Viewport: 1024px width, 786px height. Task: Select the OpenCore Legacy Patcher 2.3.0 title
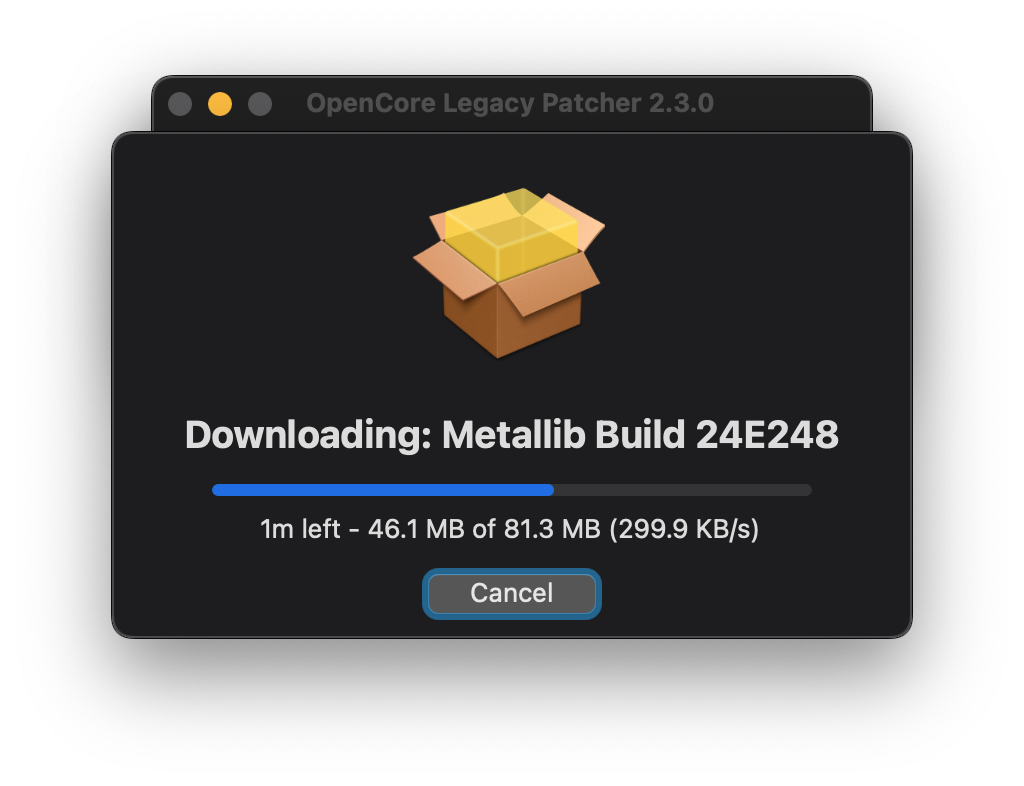pos(510,103)
